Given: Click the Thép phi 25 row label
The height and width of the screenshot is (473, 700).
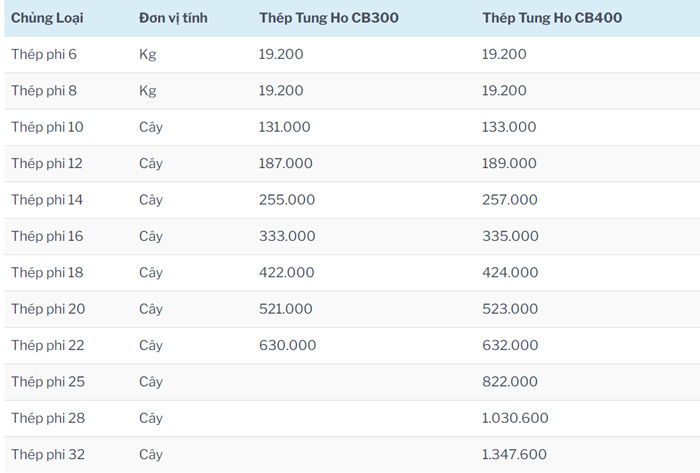Looking at the screenshot, I should click(x=47, y=382).
